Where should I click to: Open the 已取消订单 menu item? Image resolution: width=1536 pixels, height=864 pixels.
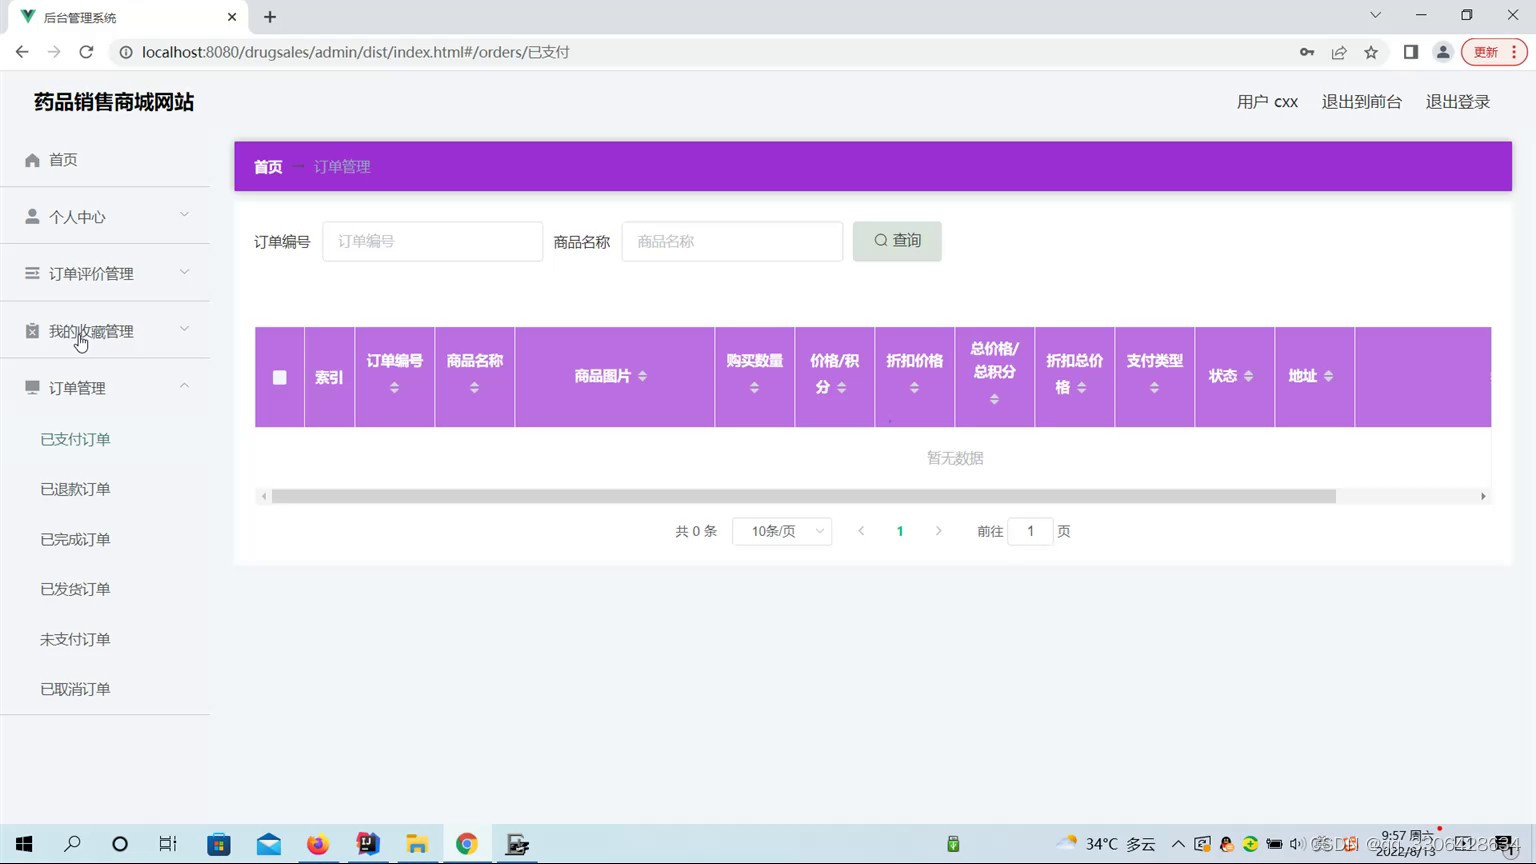(75, 689)
